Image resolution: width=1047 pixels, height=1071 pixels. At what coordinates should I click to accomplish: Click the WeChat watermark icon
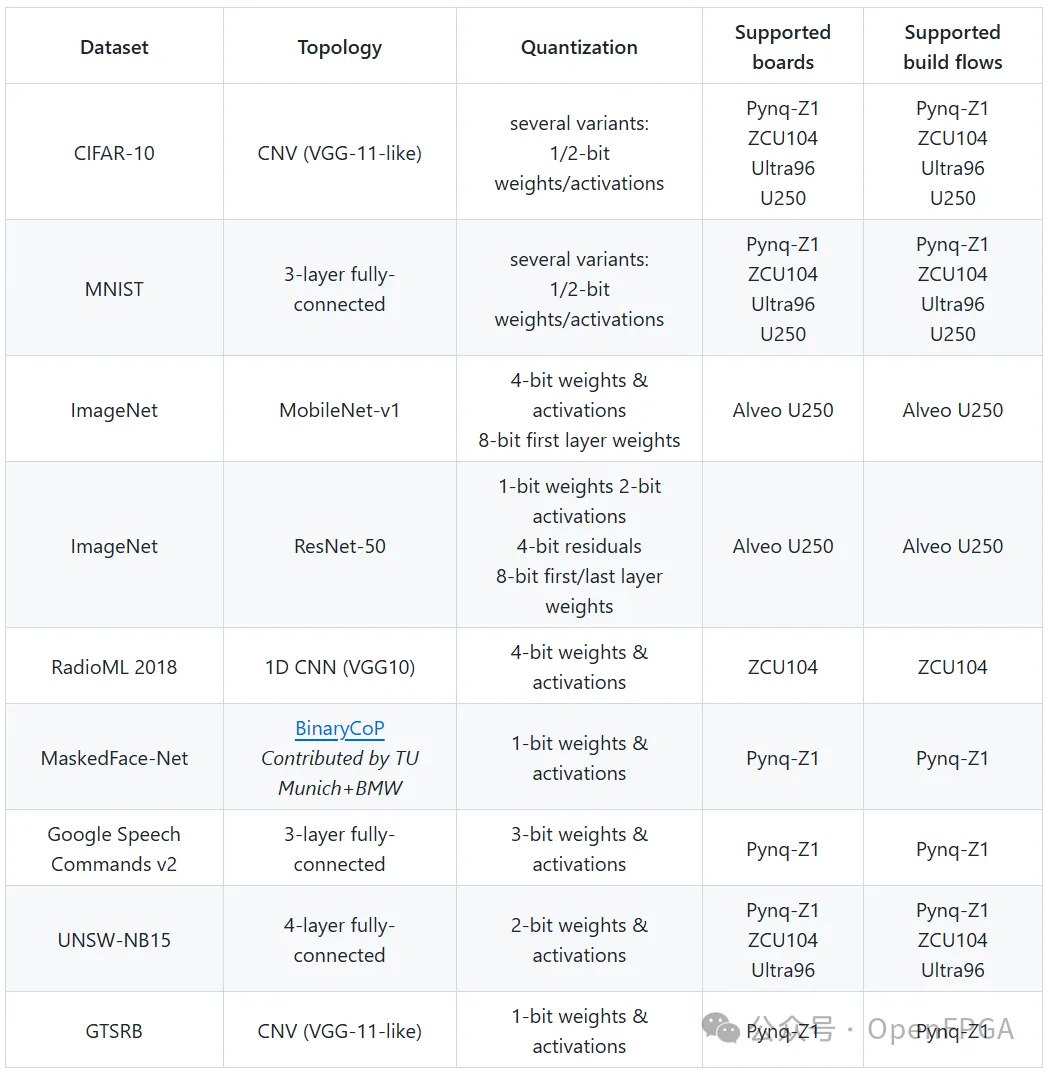(720, 1029)
